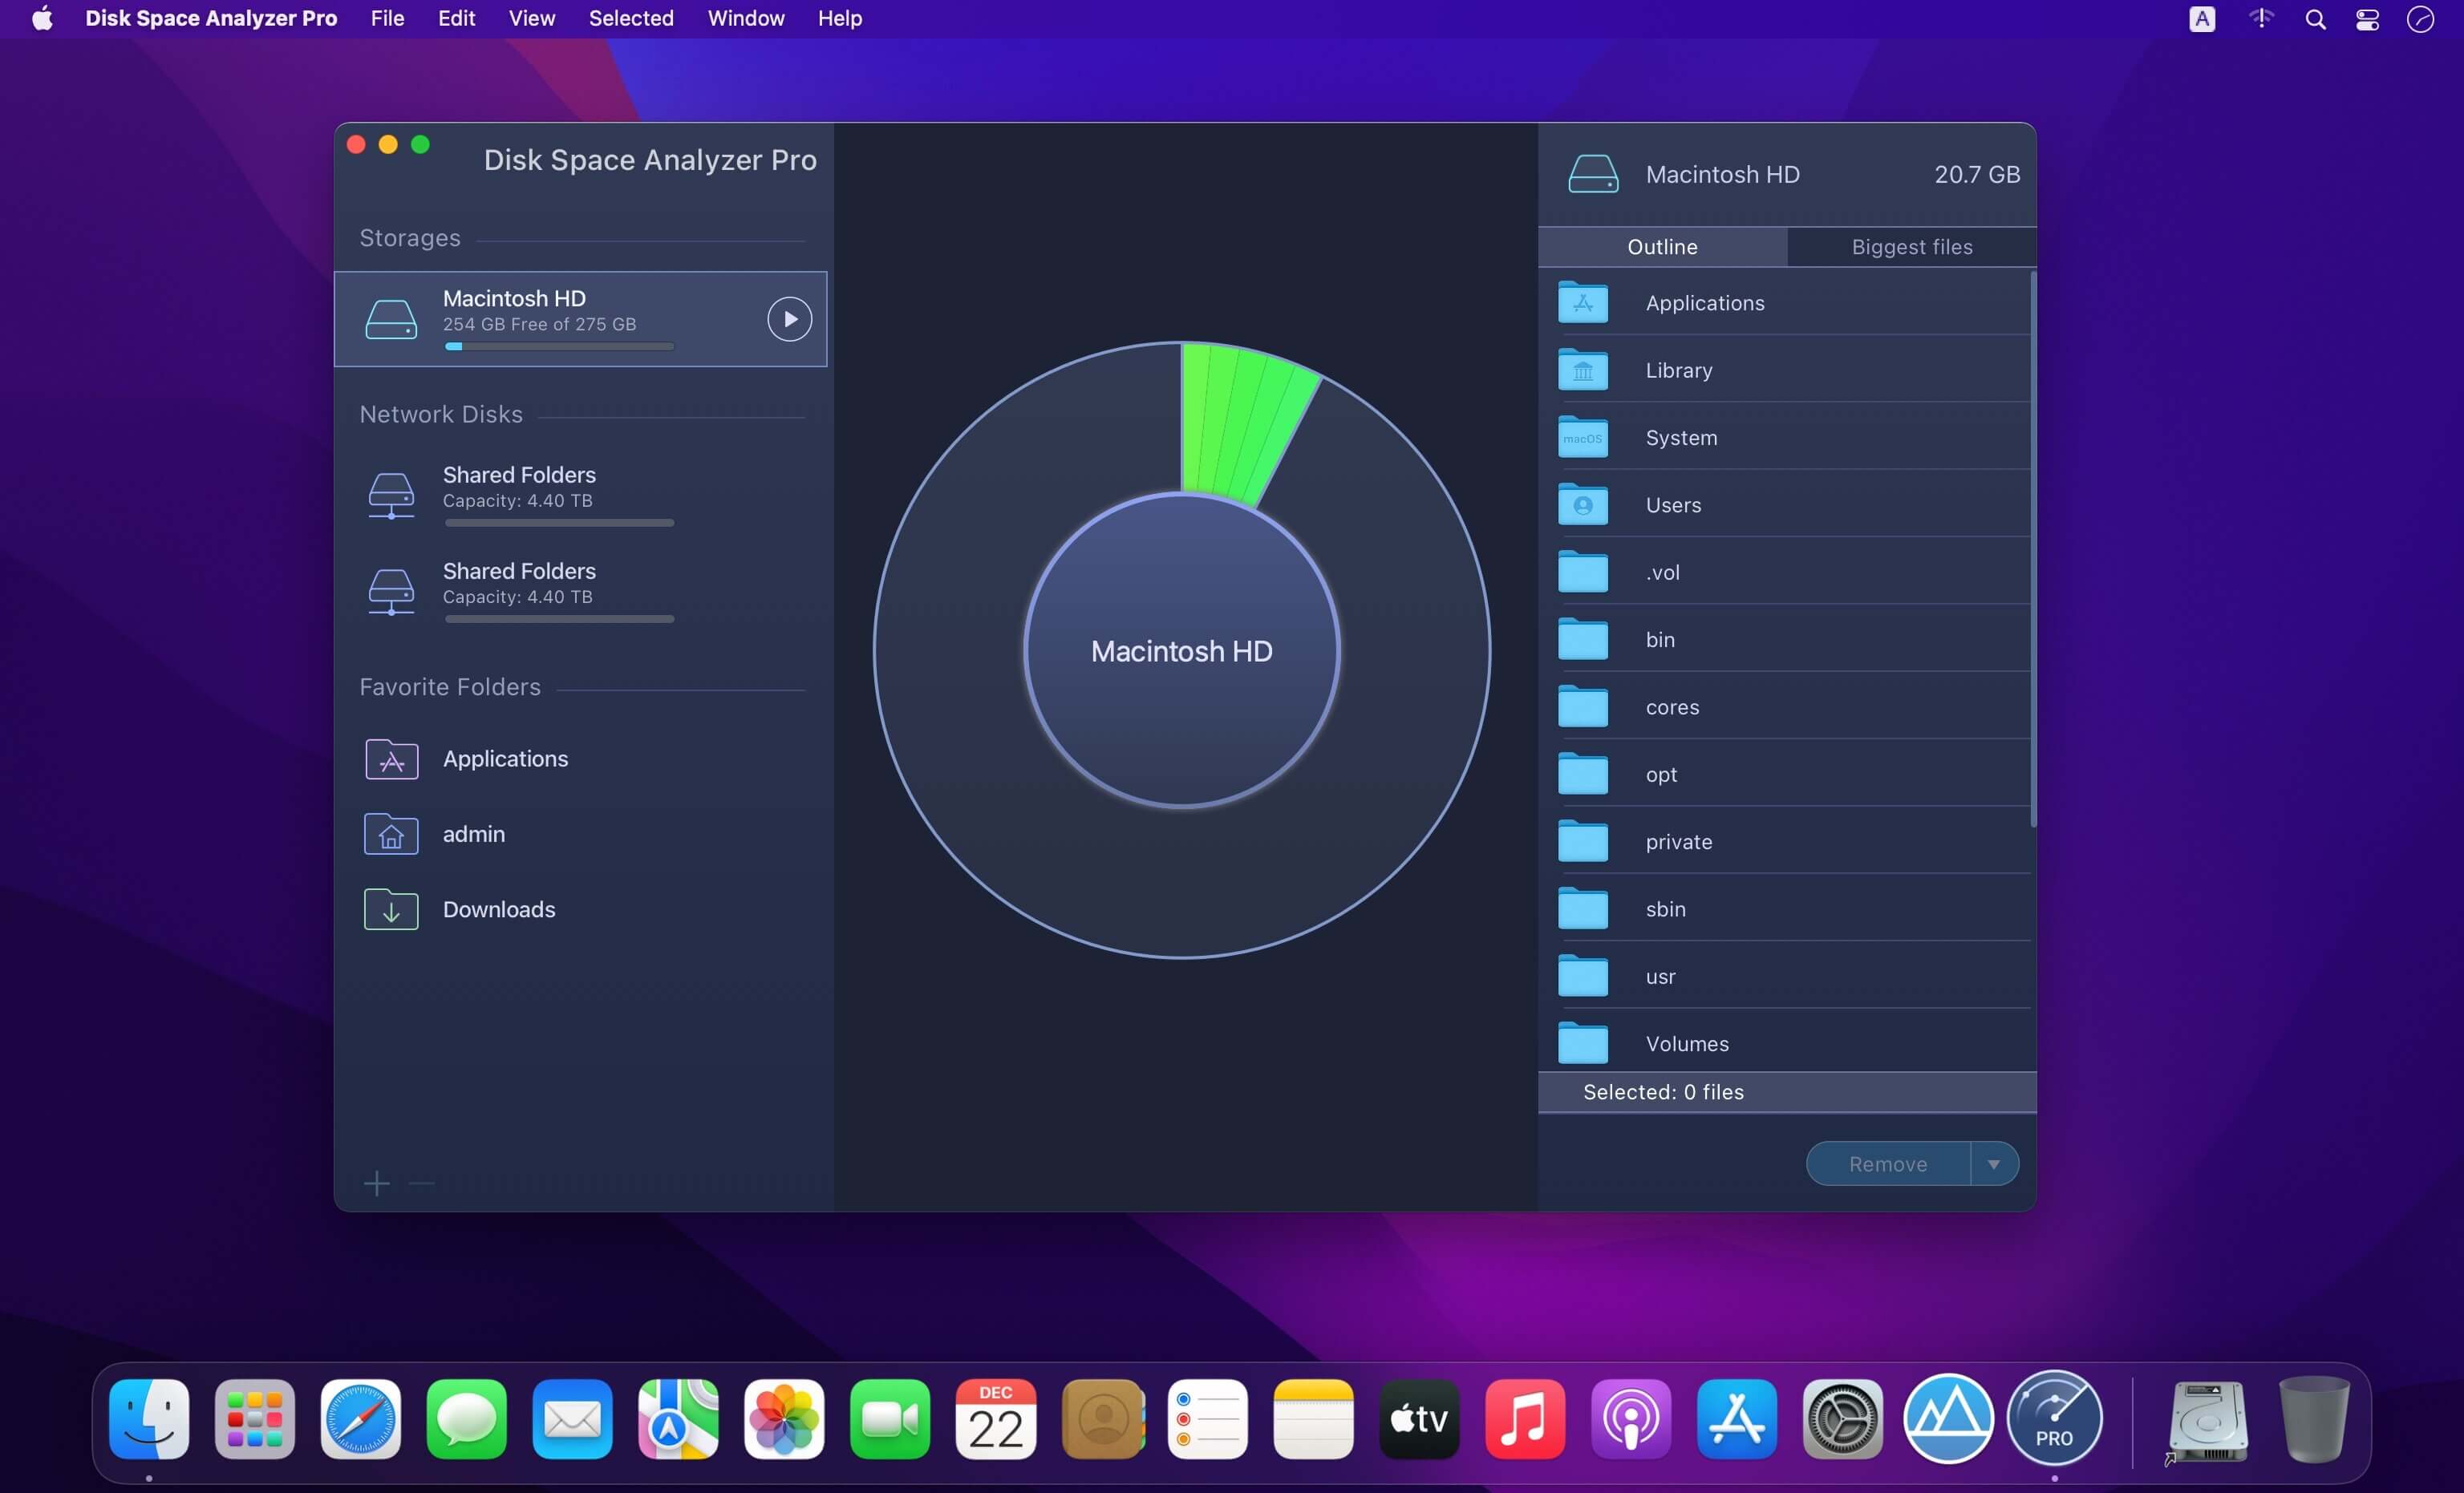The height and width of the screenshot is (1493, 2464).
Task: Open the Selected menu
Action: click(631, 18)
